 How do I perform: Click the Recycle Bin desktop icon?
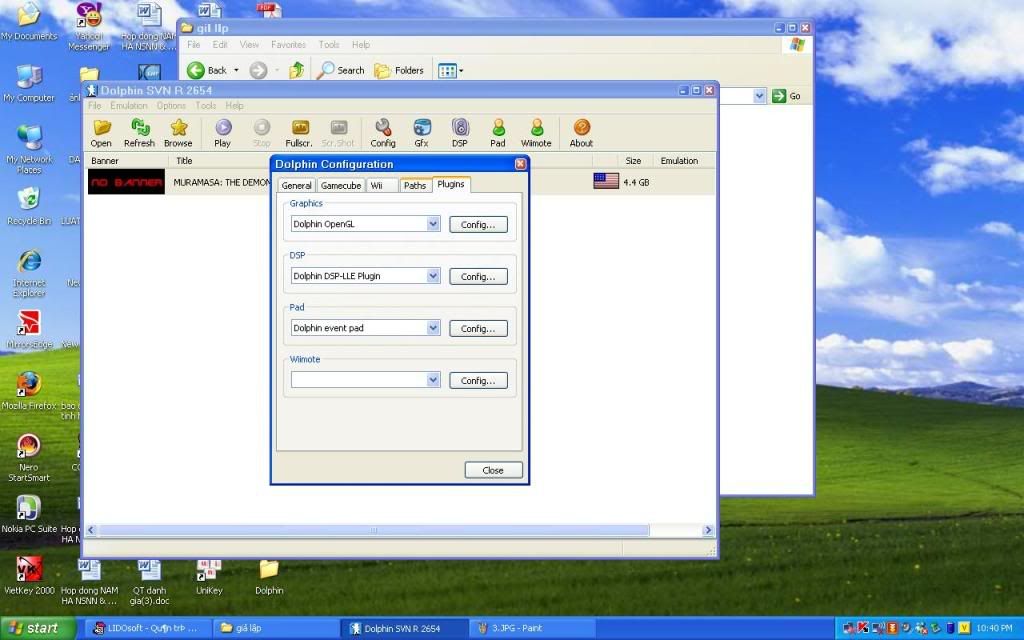click(29, 206)
